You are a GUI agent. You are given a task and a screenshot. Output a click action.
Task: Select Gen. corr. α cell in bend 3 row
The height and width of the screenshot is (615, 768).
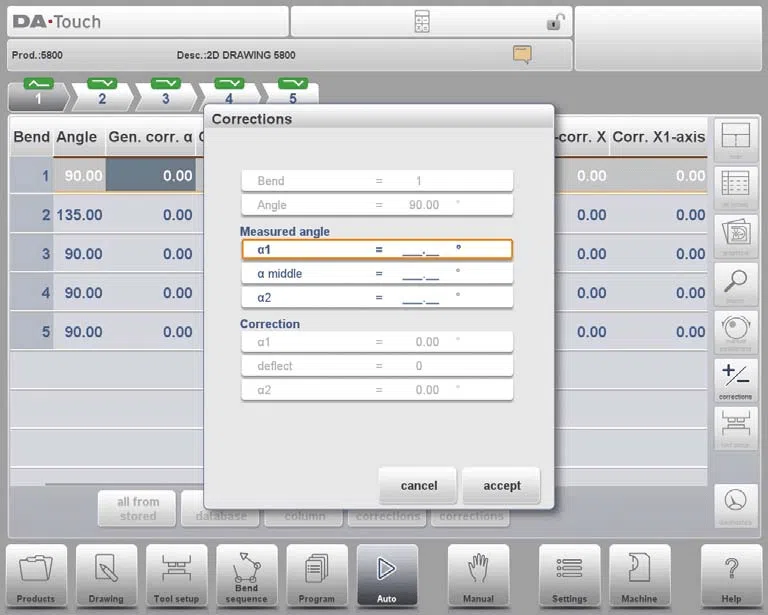pyautogui.click(x=151, y=254)
